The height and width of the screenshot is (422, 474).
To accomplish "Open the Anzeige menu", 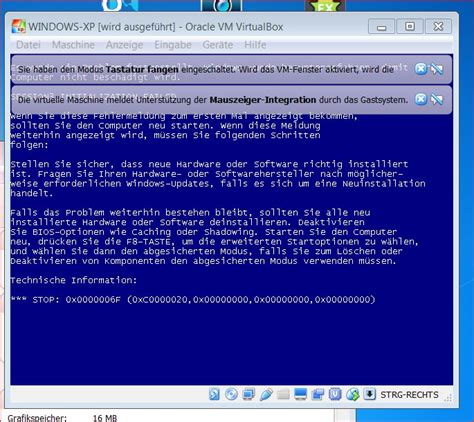I will coord(124,44).
